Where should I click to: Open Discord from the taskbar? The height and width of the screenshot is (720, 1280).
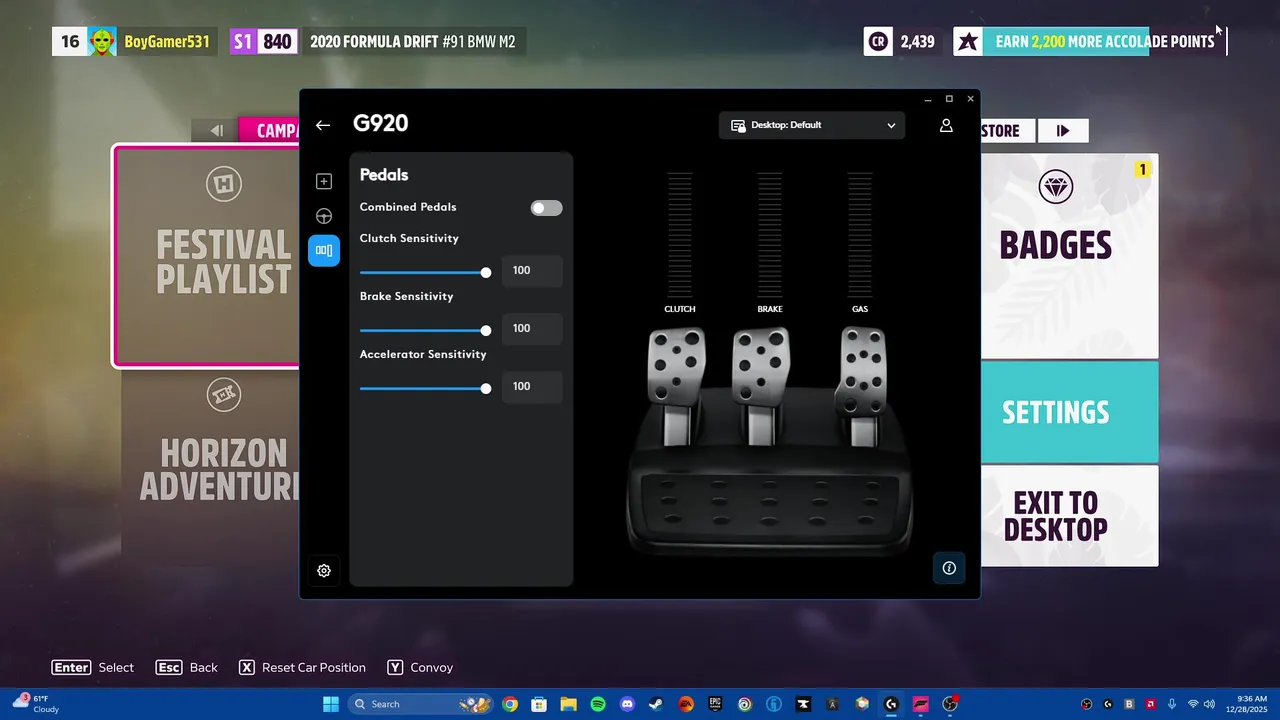(627, 704)
